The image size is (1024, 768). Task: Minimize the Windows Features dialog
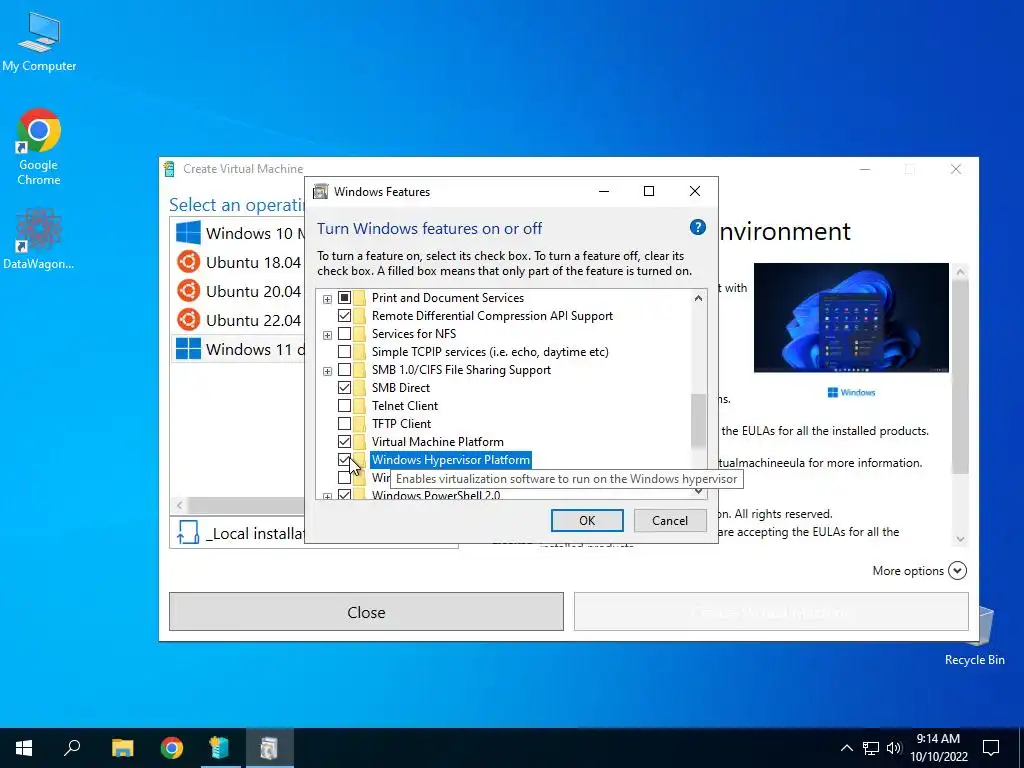[603, 191]
